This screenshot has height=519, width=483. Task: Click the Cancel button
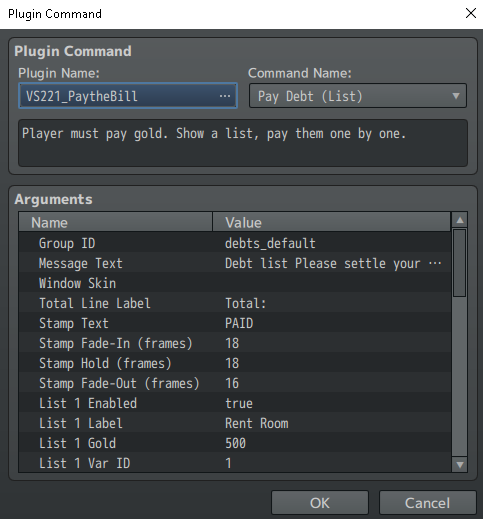427,503
